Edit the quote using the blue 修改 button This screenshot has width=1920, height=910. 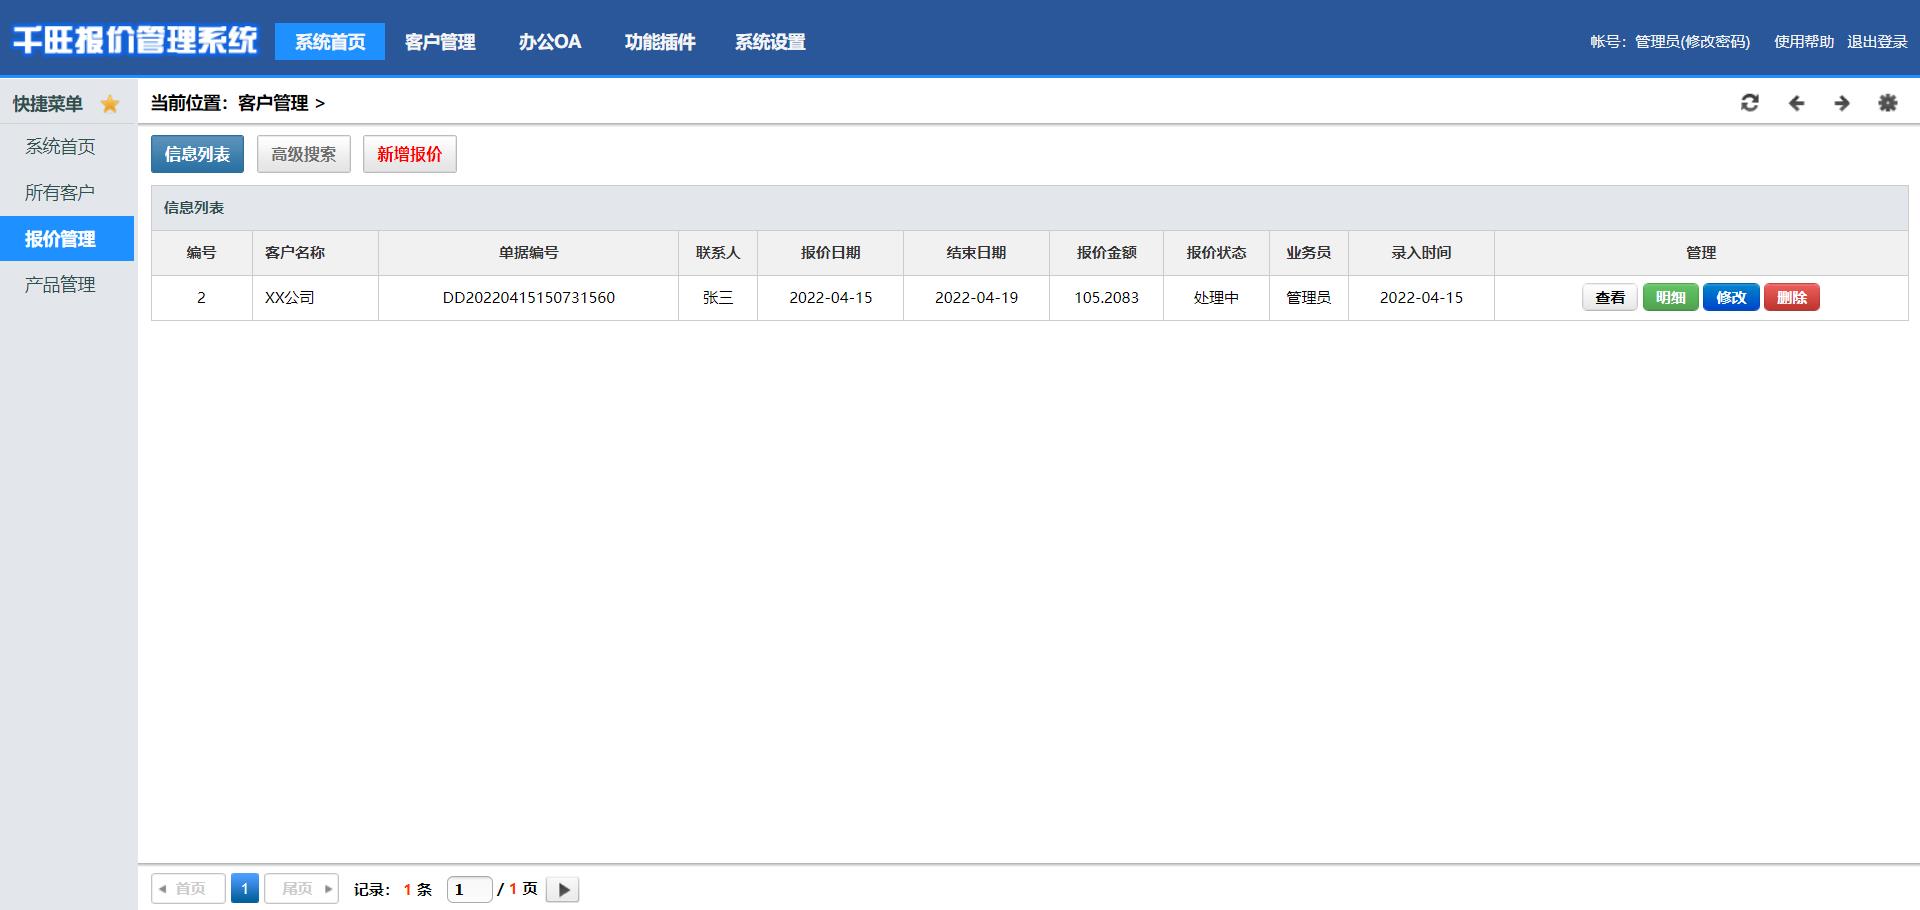coord(1731,298)
